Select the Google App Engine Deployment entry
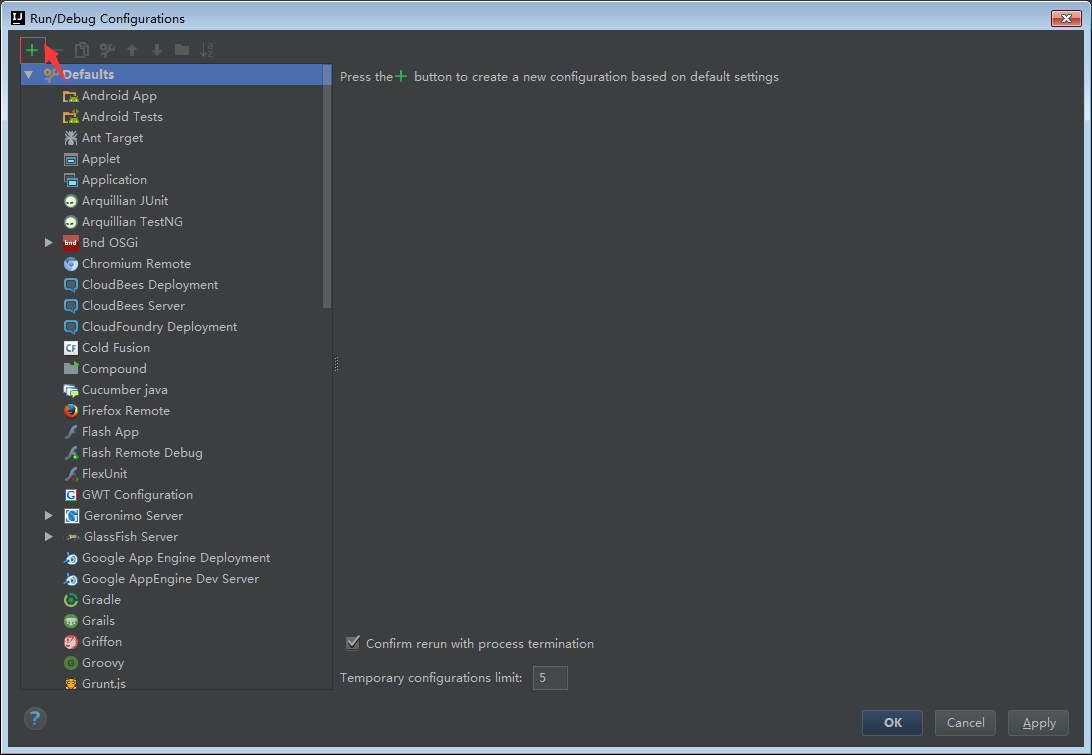 tap(176, 558)
